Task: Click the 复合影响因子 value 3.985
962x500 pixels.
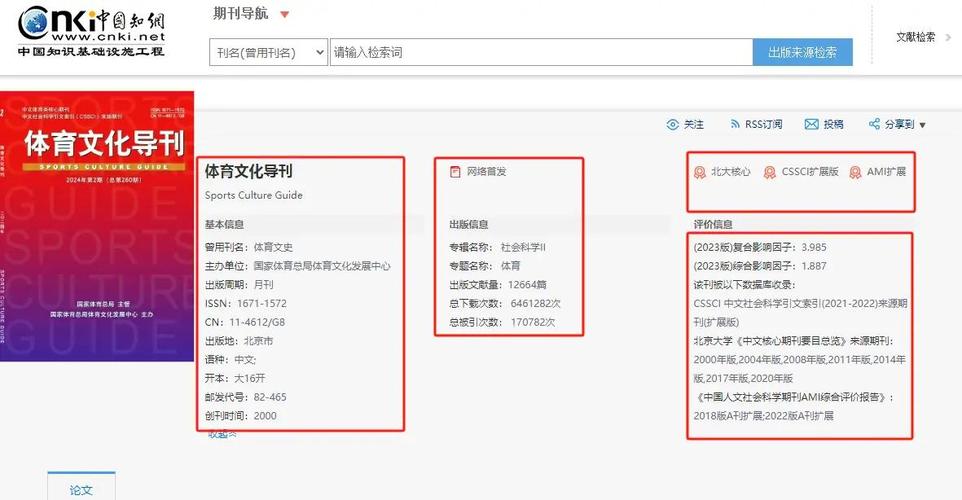Action: 814,247
